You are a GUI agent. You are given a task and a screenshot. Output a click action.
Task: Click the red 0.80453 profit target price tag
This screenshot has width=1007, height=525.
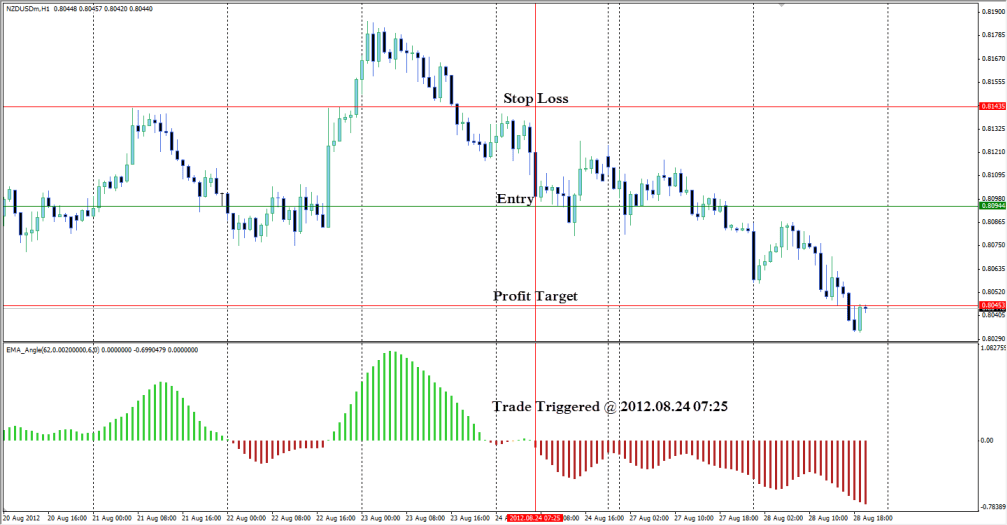992,305
